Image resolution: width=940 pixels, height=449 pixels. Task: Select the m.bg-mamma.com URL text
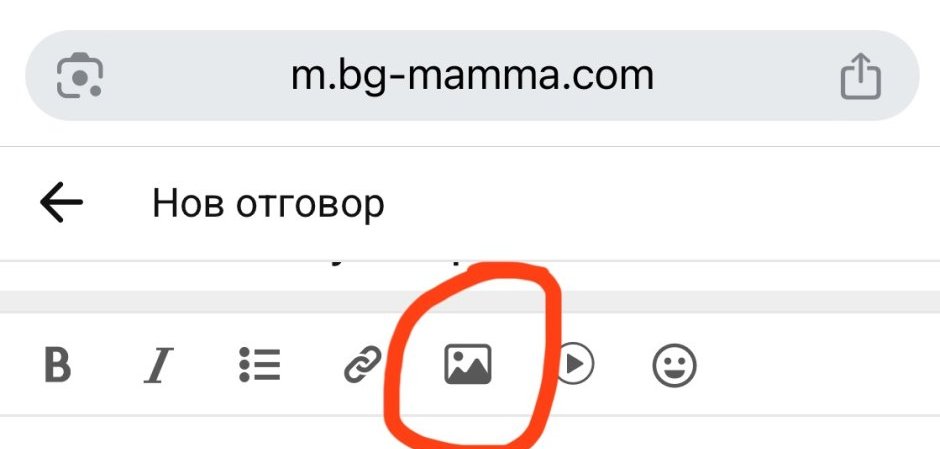(472, 77)
